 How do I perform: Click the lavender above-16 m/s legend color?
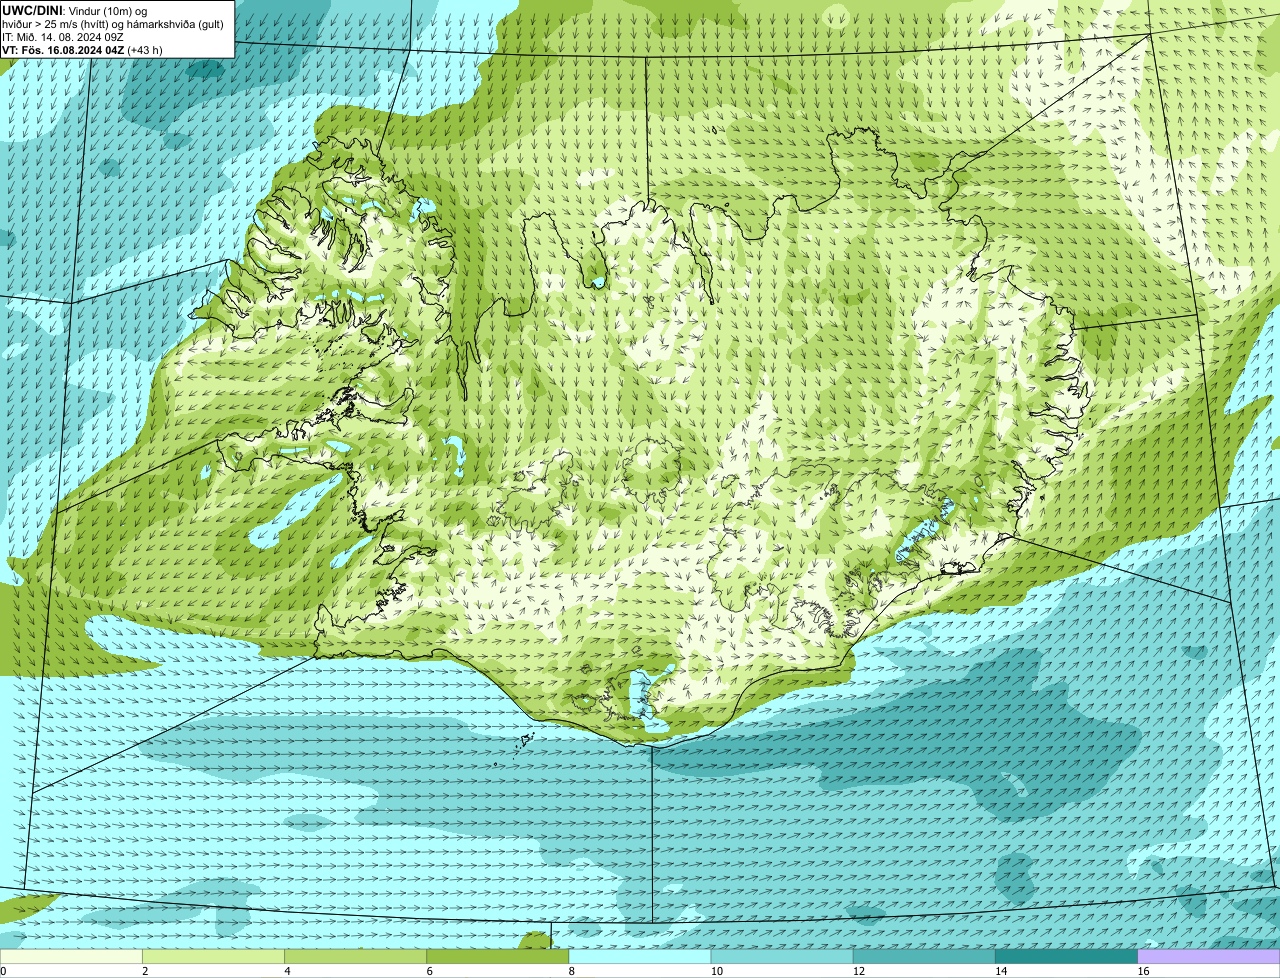1209,956
